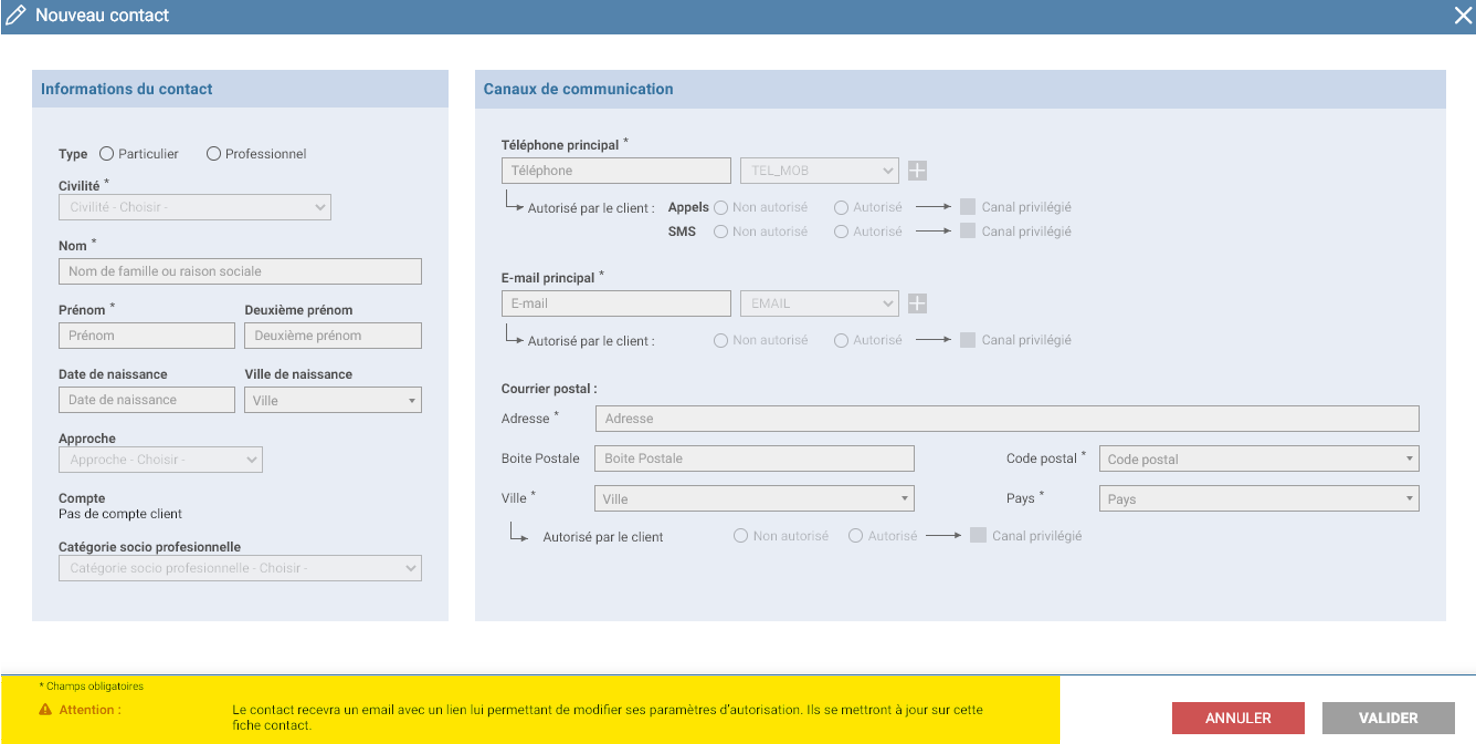
Task: Check Canal privilégié for e-mail
Action: point(967,340)
